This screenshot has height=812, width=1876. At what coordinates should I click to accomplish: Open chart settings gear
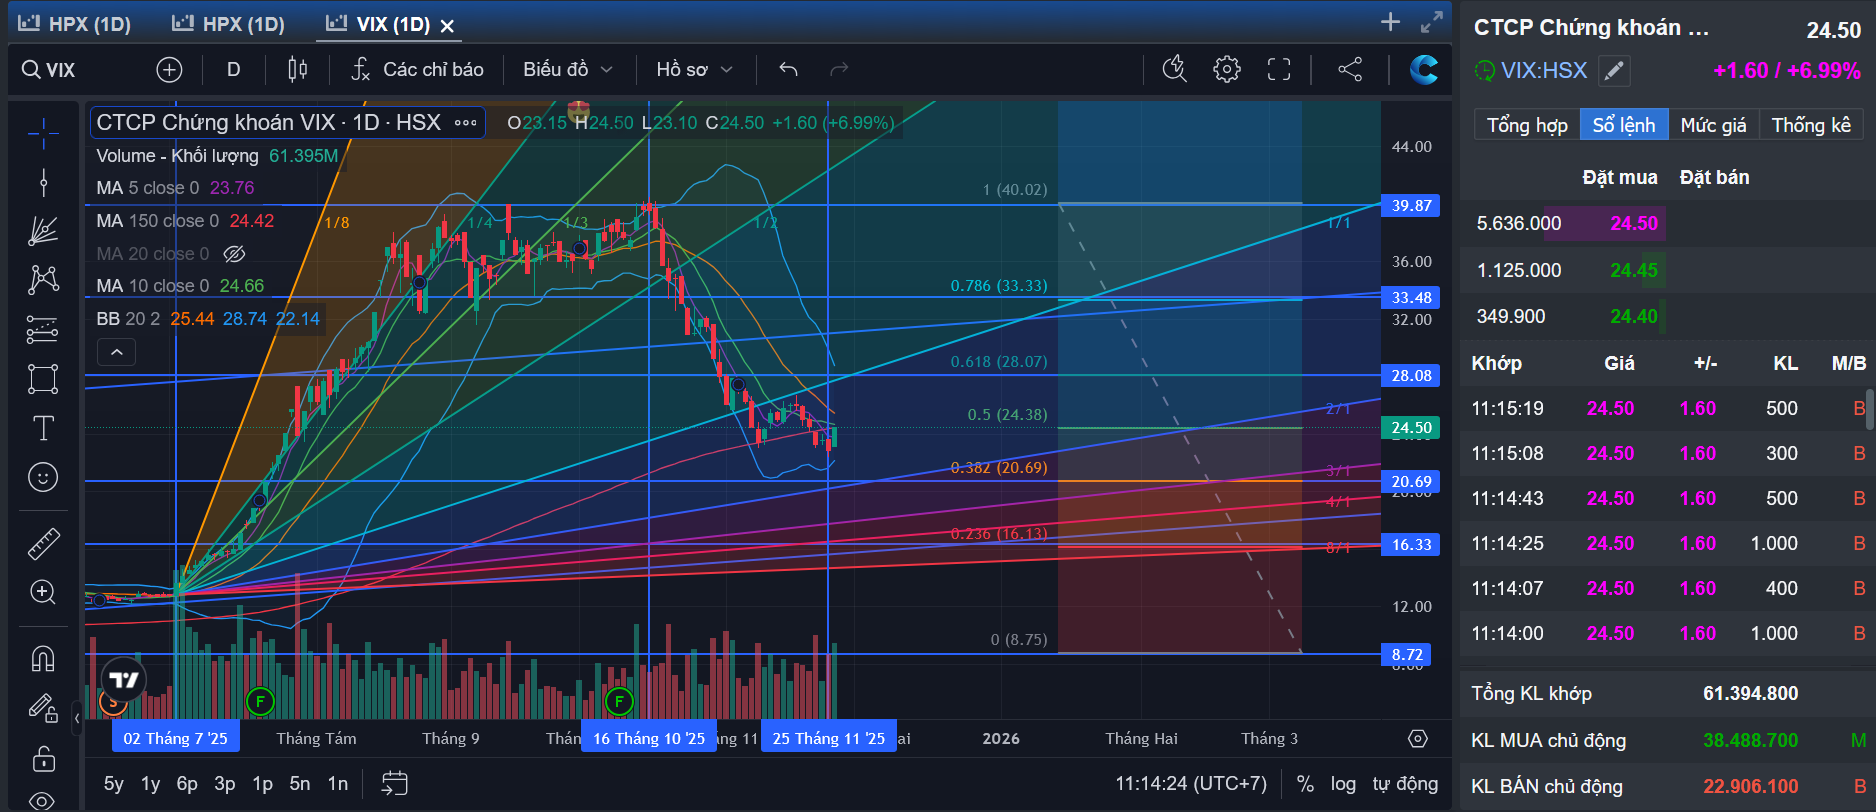(x=1227, y=69)
